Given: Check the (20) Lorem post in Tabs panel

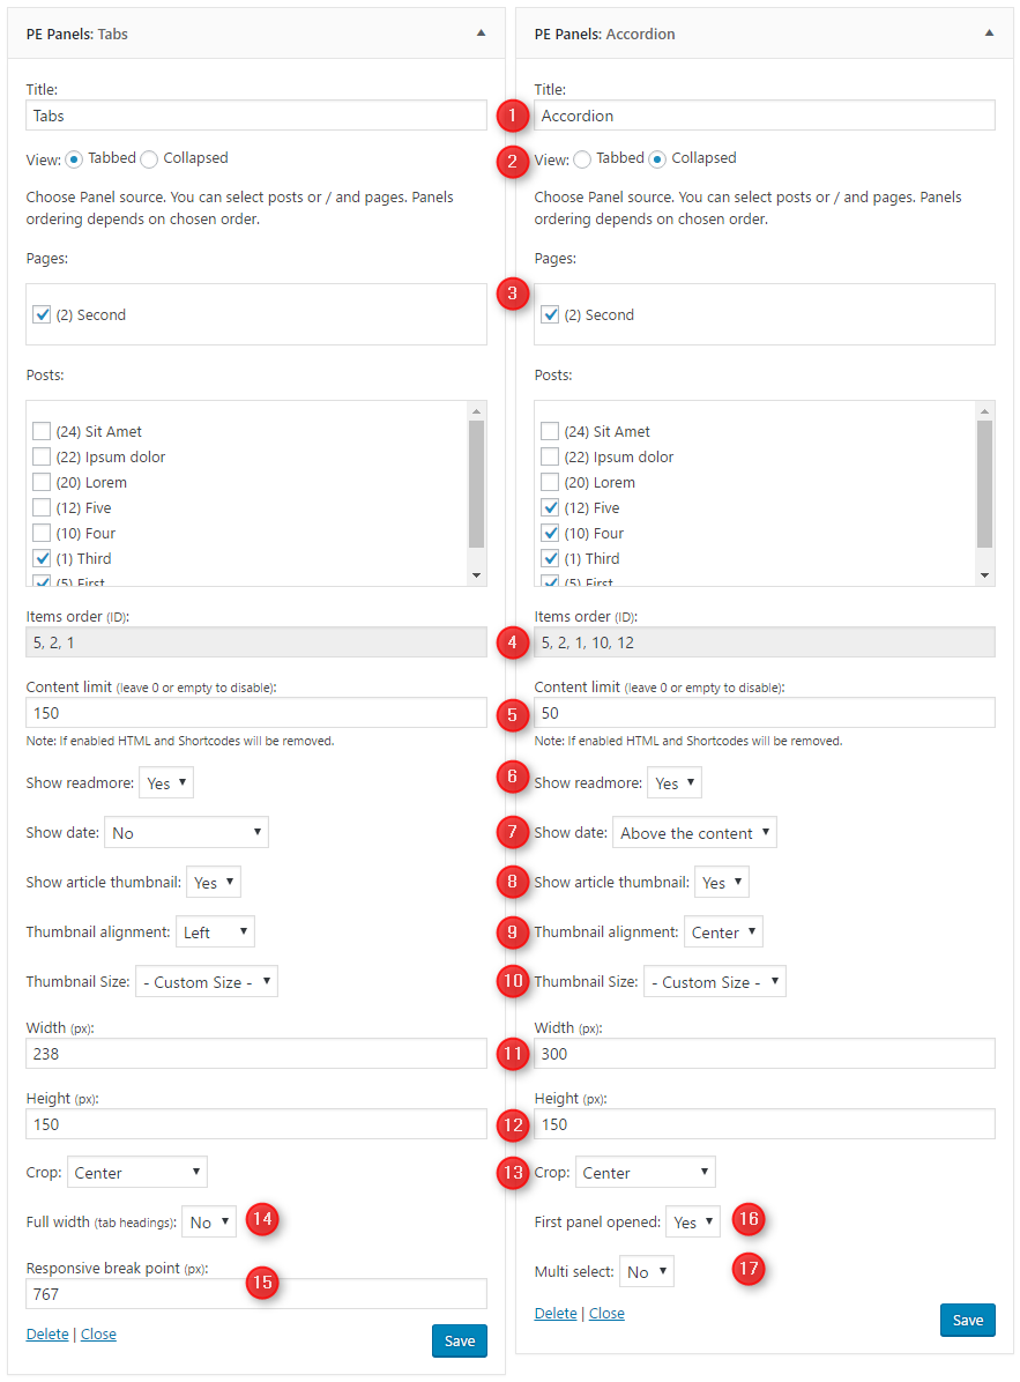Looking at the screenshot, I should [x=41, y=482].
